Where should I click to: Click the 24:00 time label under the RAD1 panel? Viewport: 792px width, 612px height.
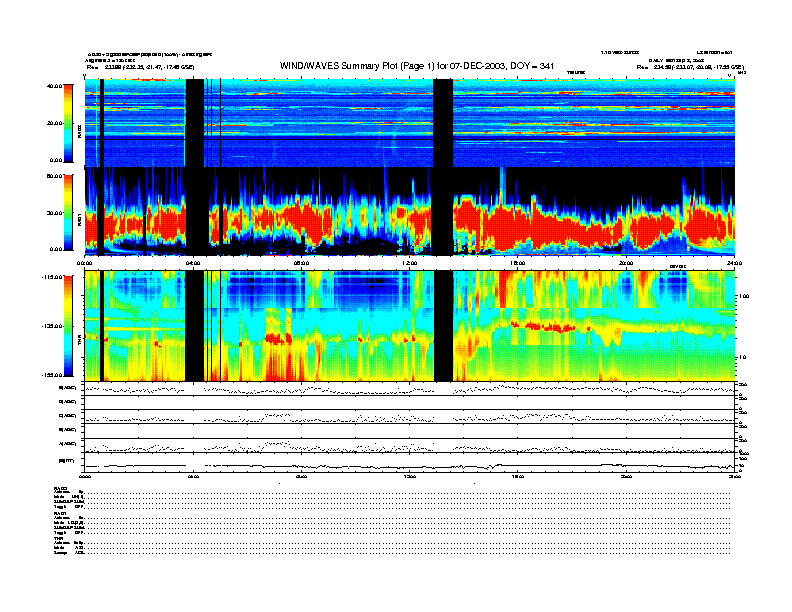(x=734, y=263)
